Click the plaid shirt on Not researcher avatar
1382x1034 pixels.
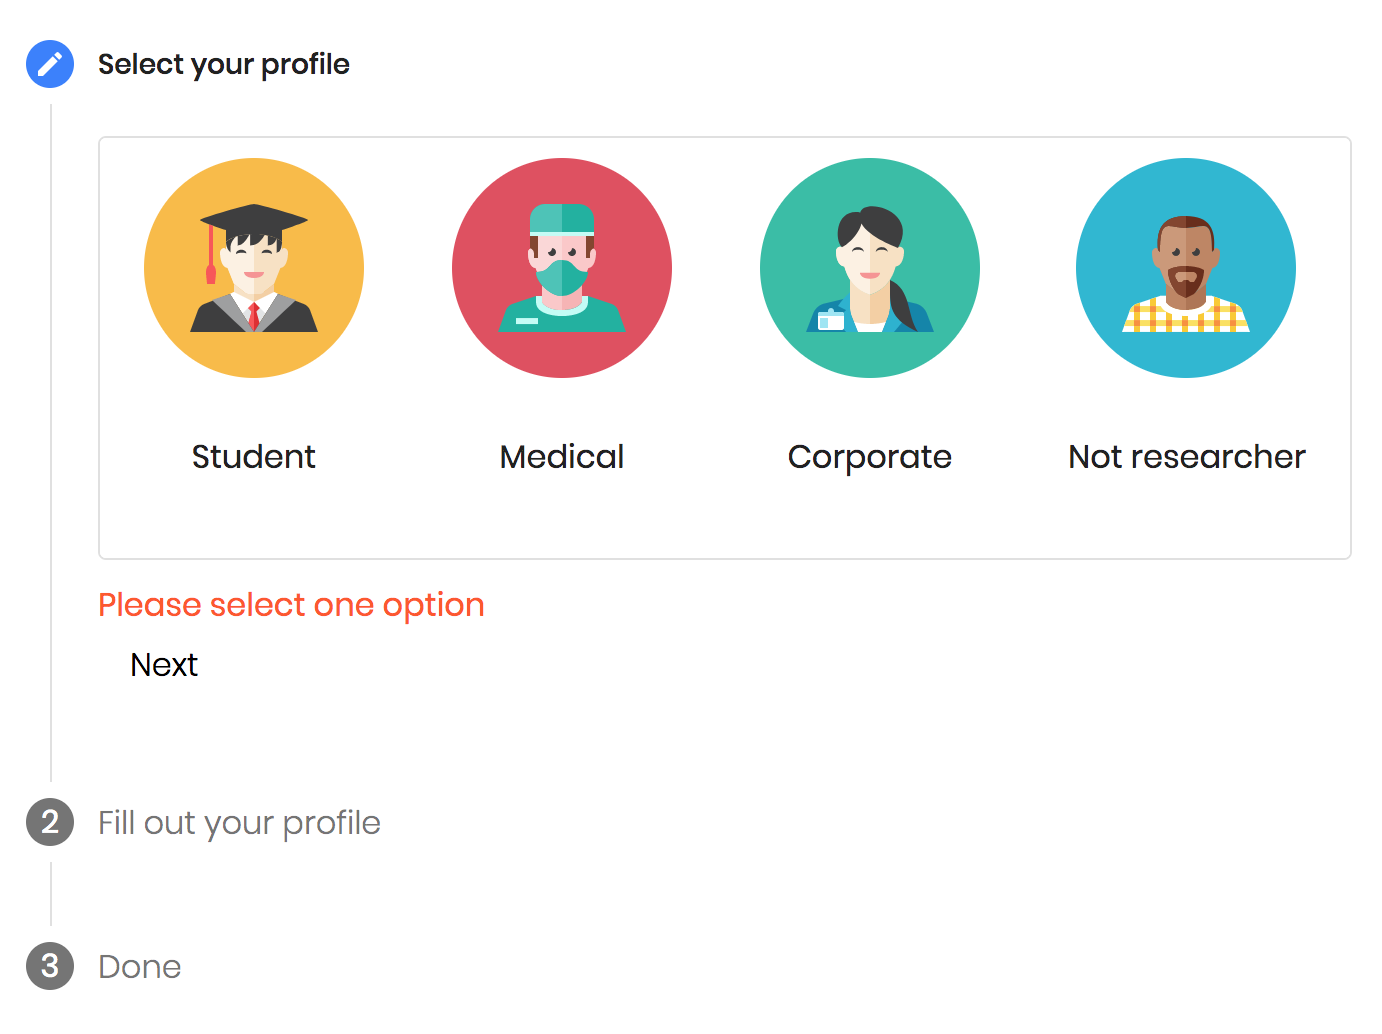pos(1186,315)
